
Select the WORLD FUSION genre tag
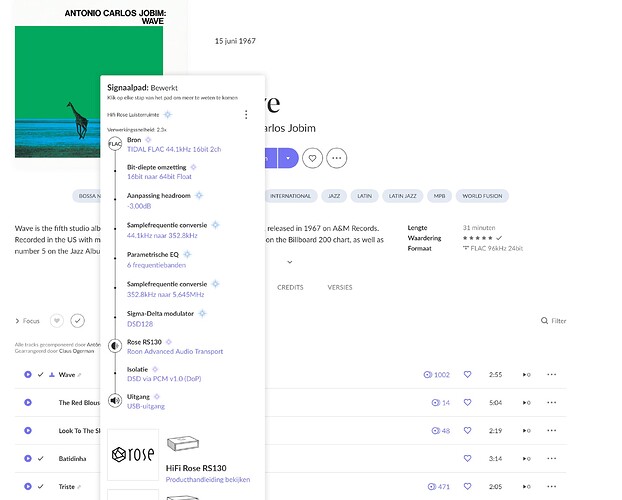[482, 196]
